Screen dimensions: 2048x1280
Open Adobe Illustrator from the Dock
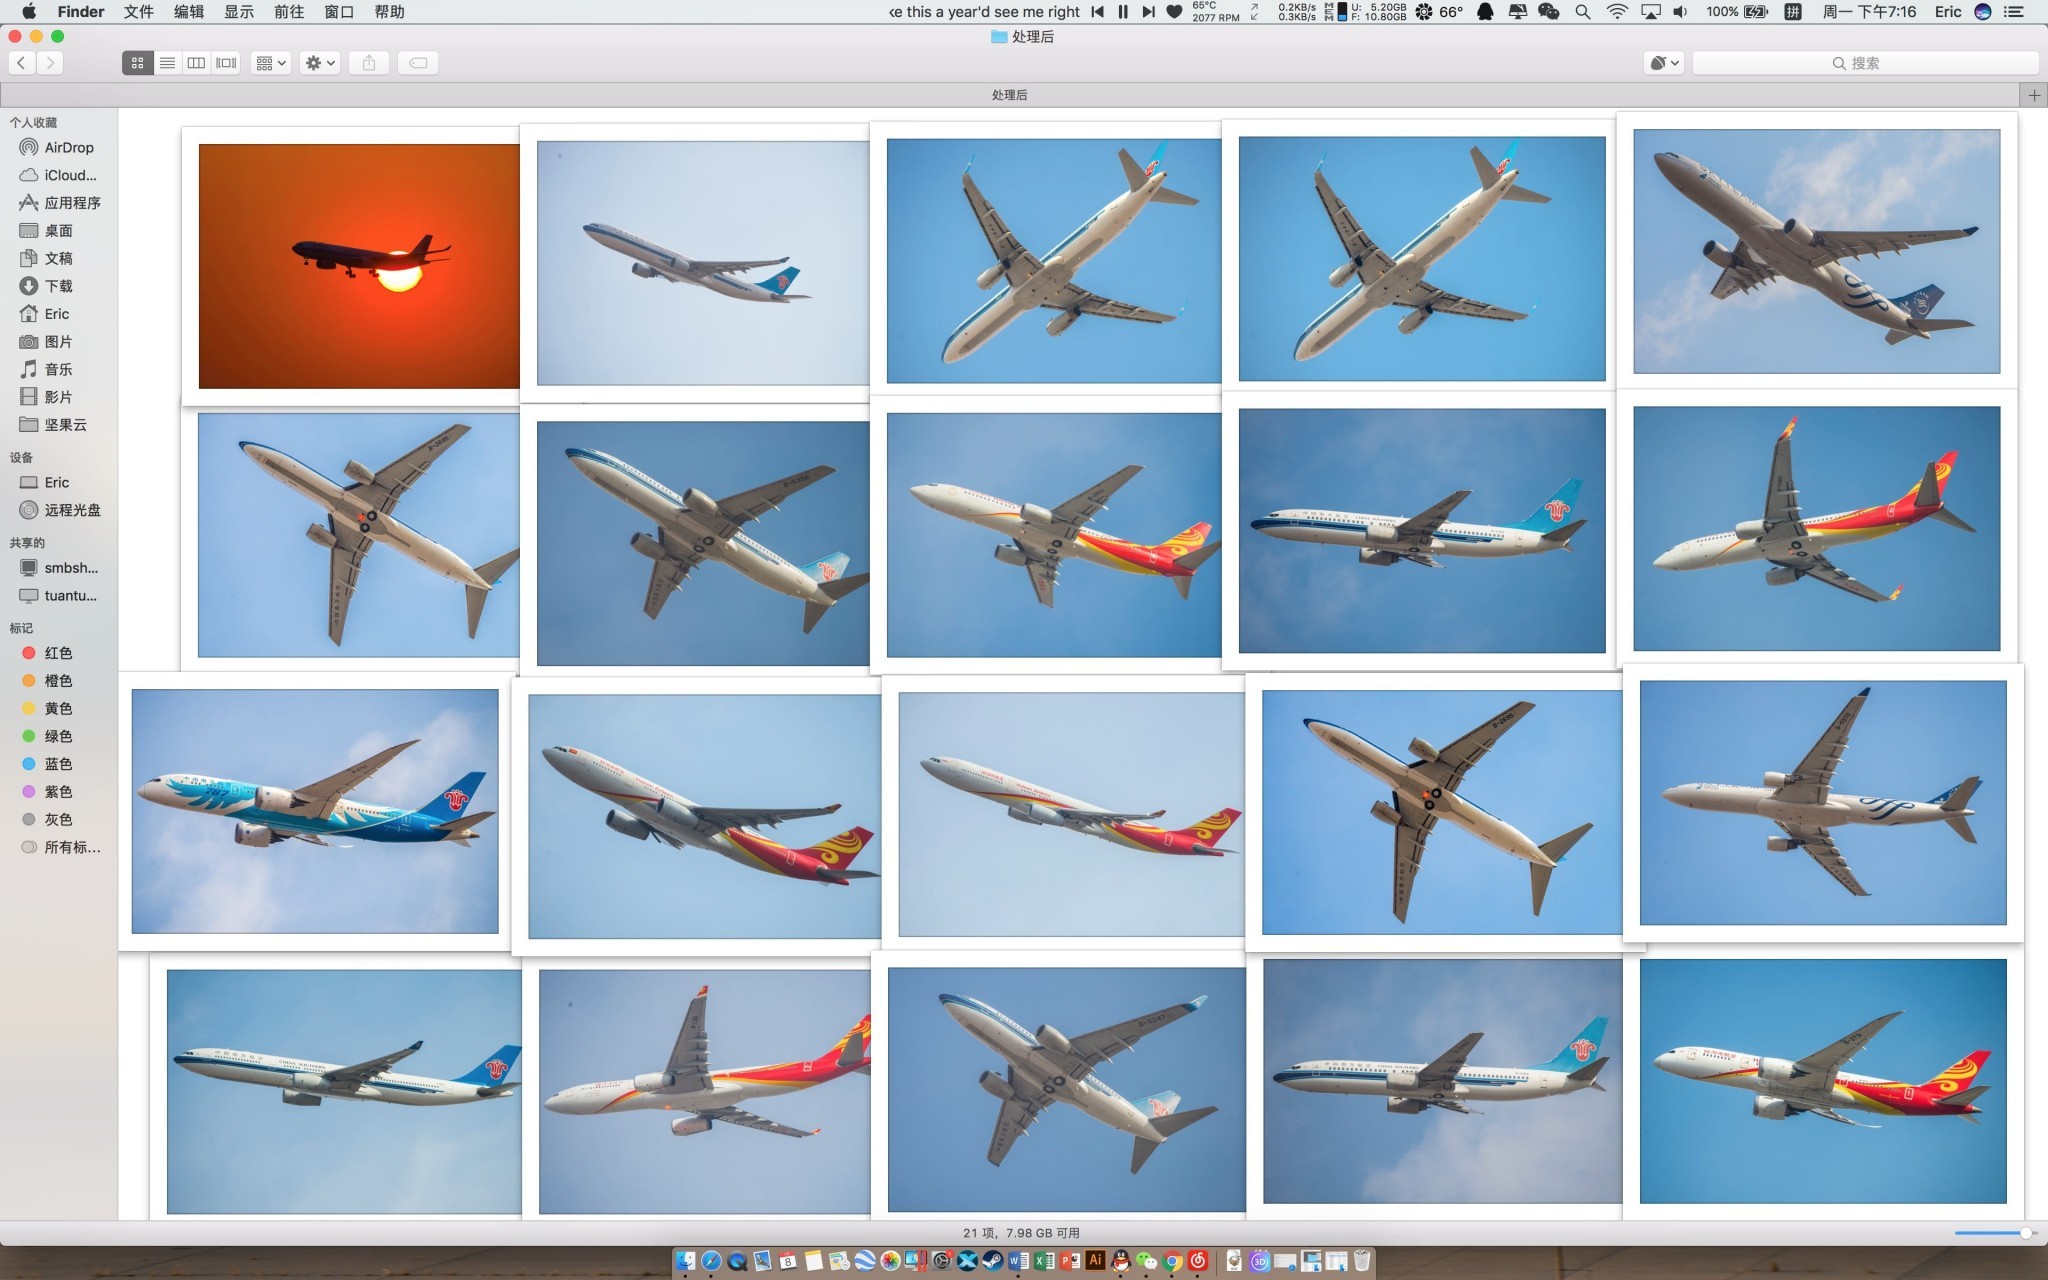click(1095, 1260)
